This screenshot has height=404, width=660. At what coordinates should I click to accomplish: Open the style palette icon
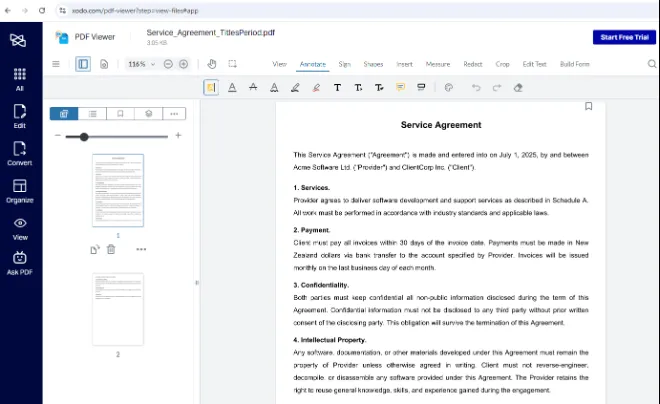tap(449, 88)
